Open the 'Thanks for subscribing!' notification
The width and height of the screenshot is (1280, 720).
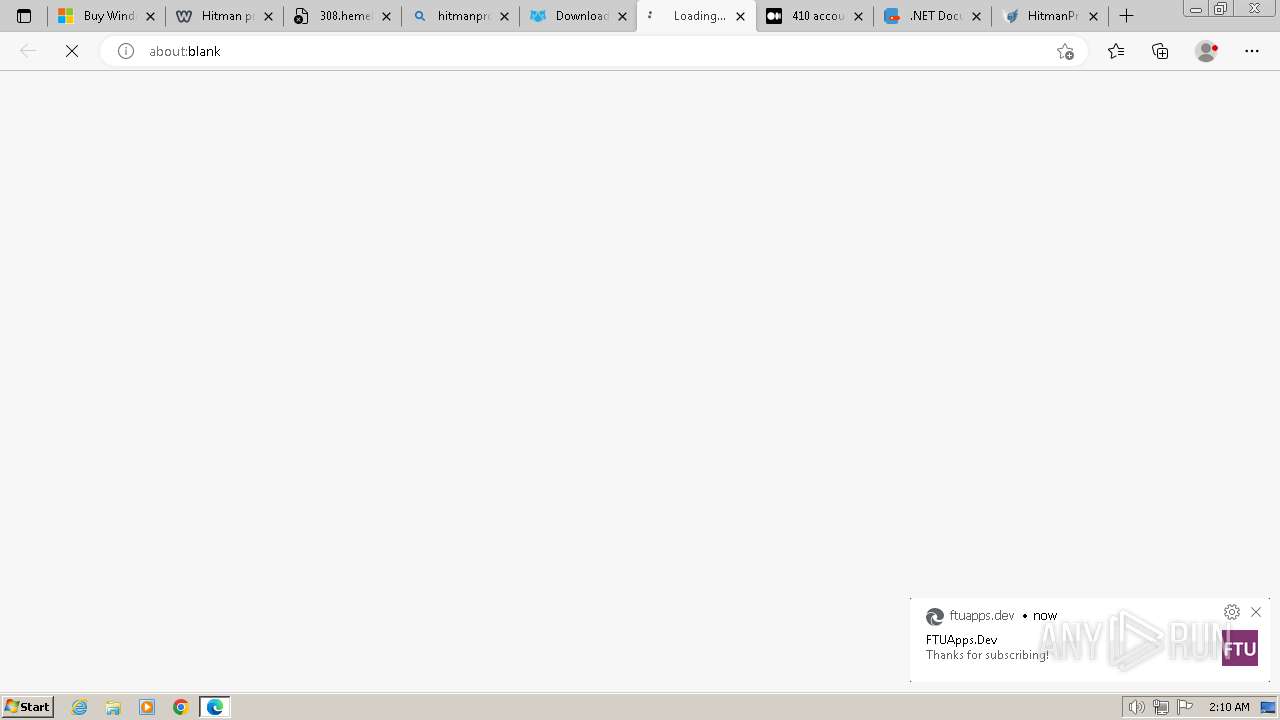(987, 655)
